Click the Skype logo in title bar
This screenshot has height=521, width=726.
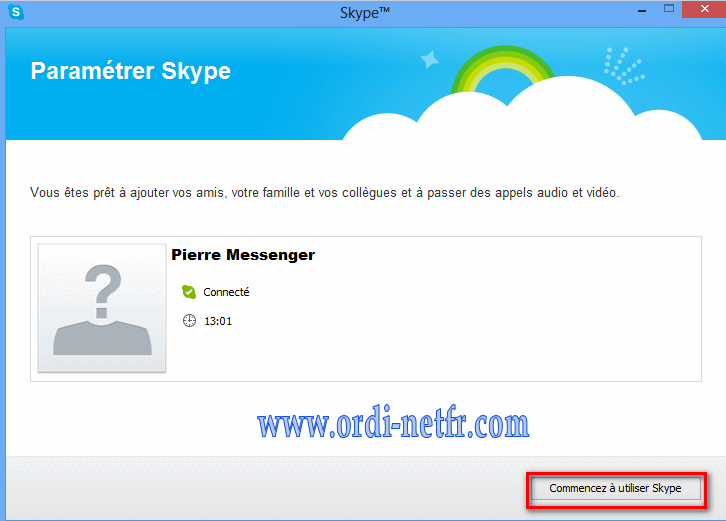(x=16, y=12)
